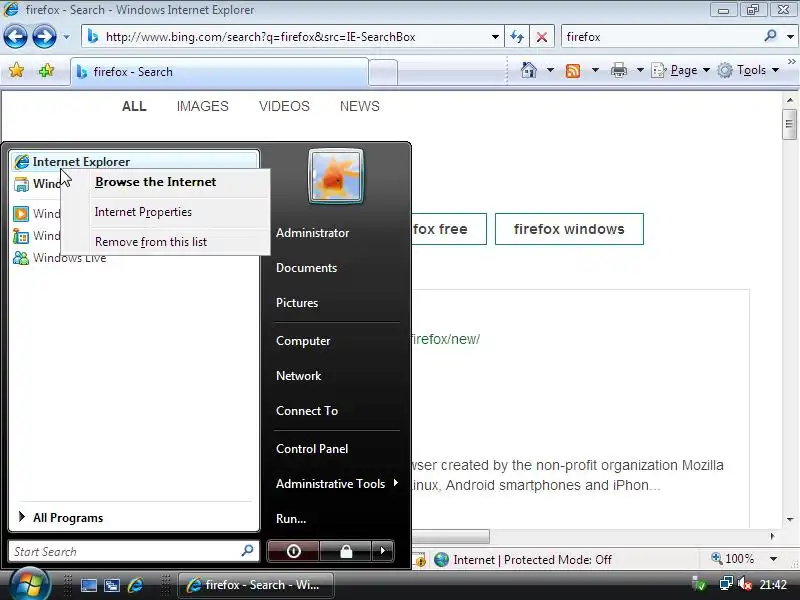Click the IE vertical scrollbar thumb
Screen dimensions: 800x600
pos(789,124)
